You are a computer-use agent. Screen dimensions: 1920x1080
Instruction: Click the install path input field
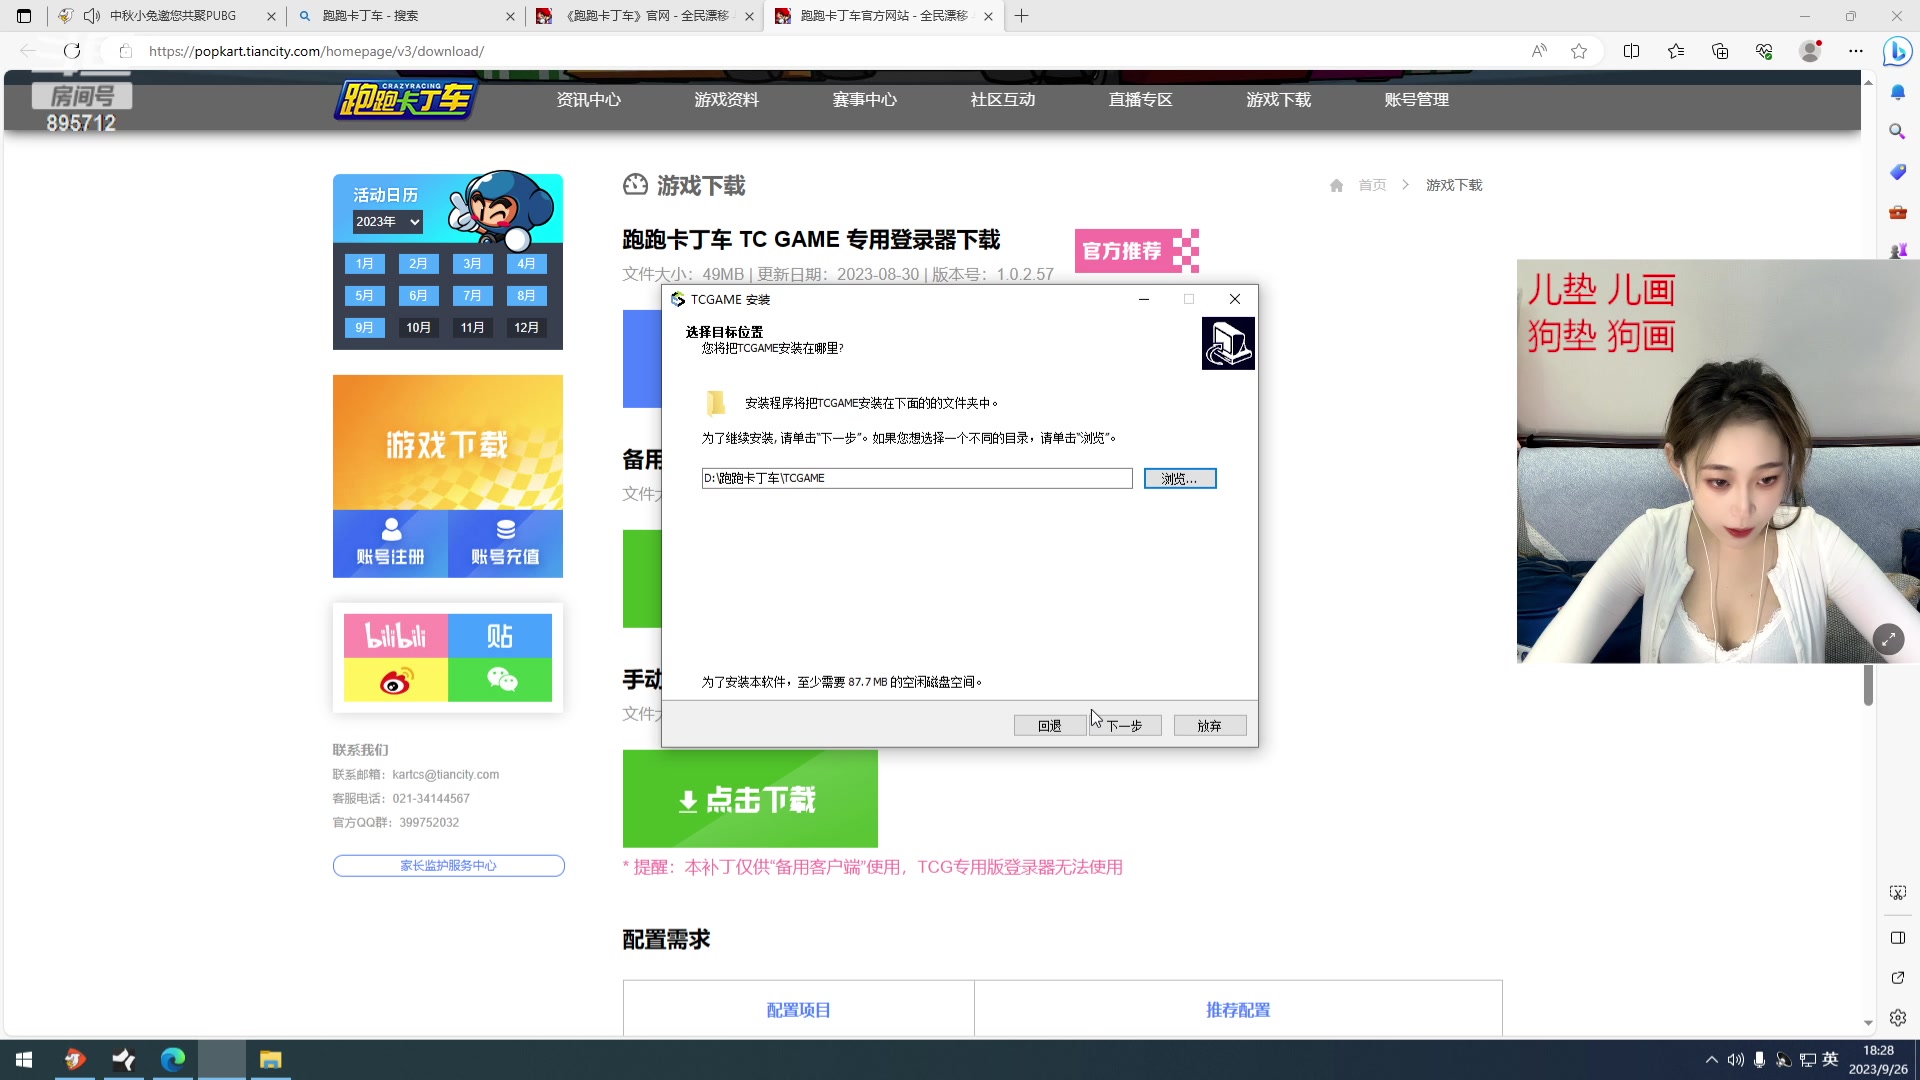coord(916,478)
